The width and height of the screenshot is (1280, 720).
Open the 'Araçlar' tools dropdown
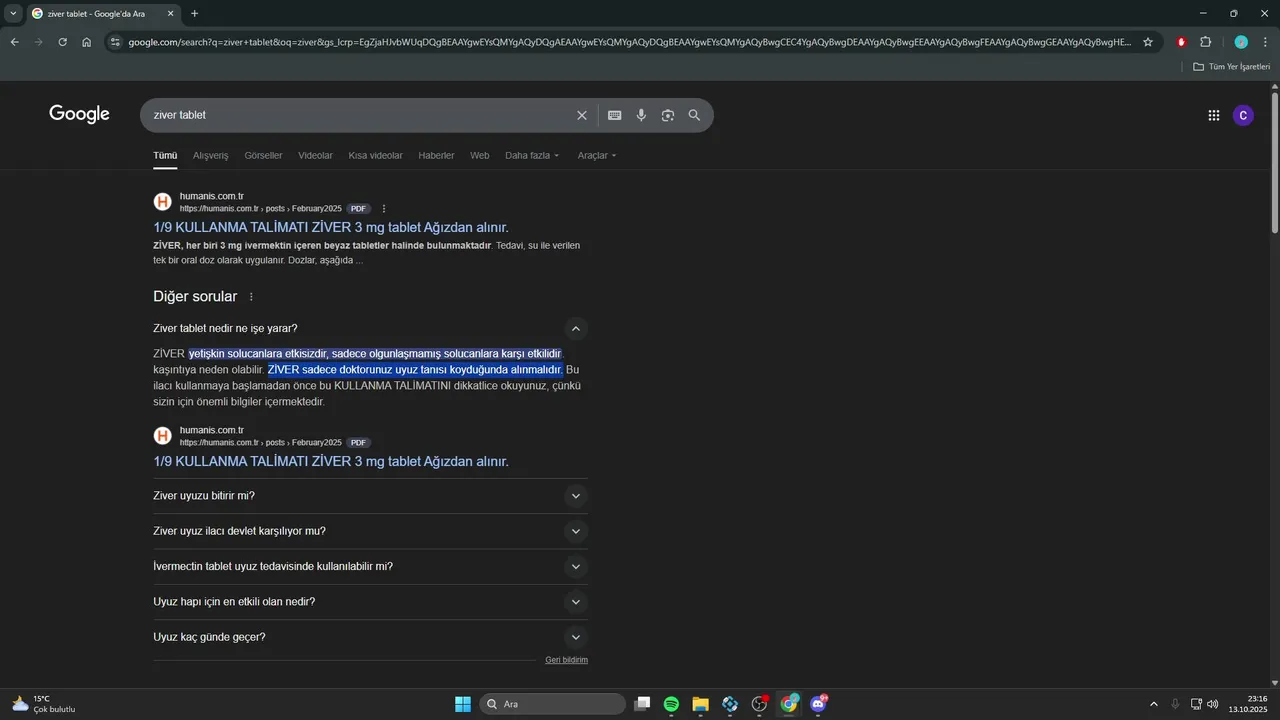pyautogui.click(x=597, y=155)
